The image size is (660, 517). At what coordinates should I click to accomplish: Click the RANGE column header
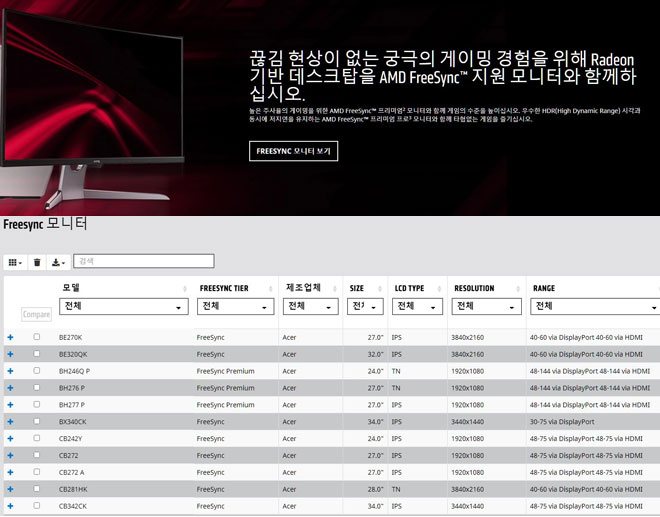click(544, 288)
